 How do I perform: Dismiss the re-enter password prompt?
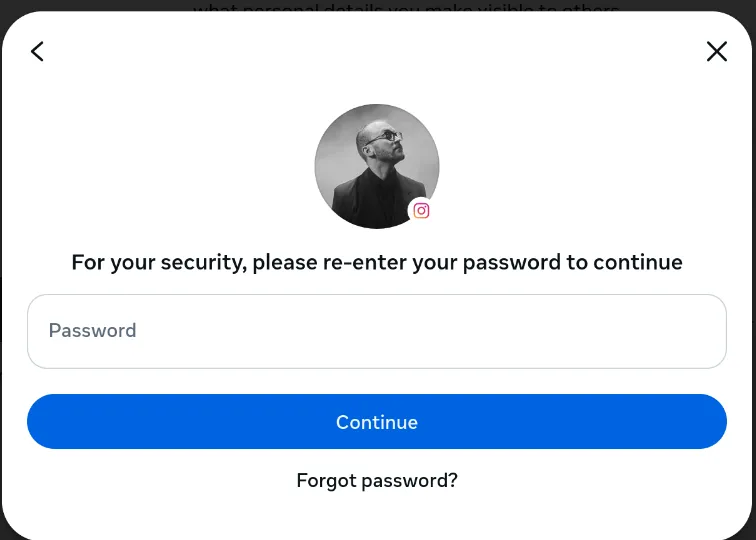point(716,51)
